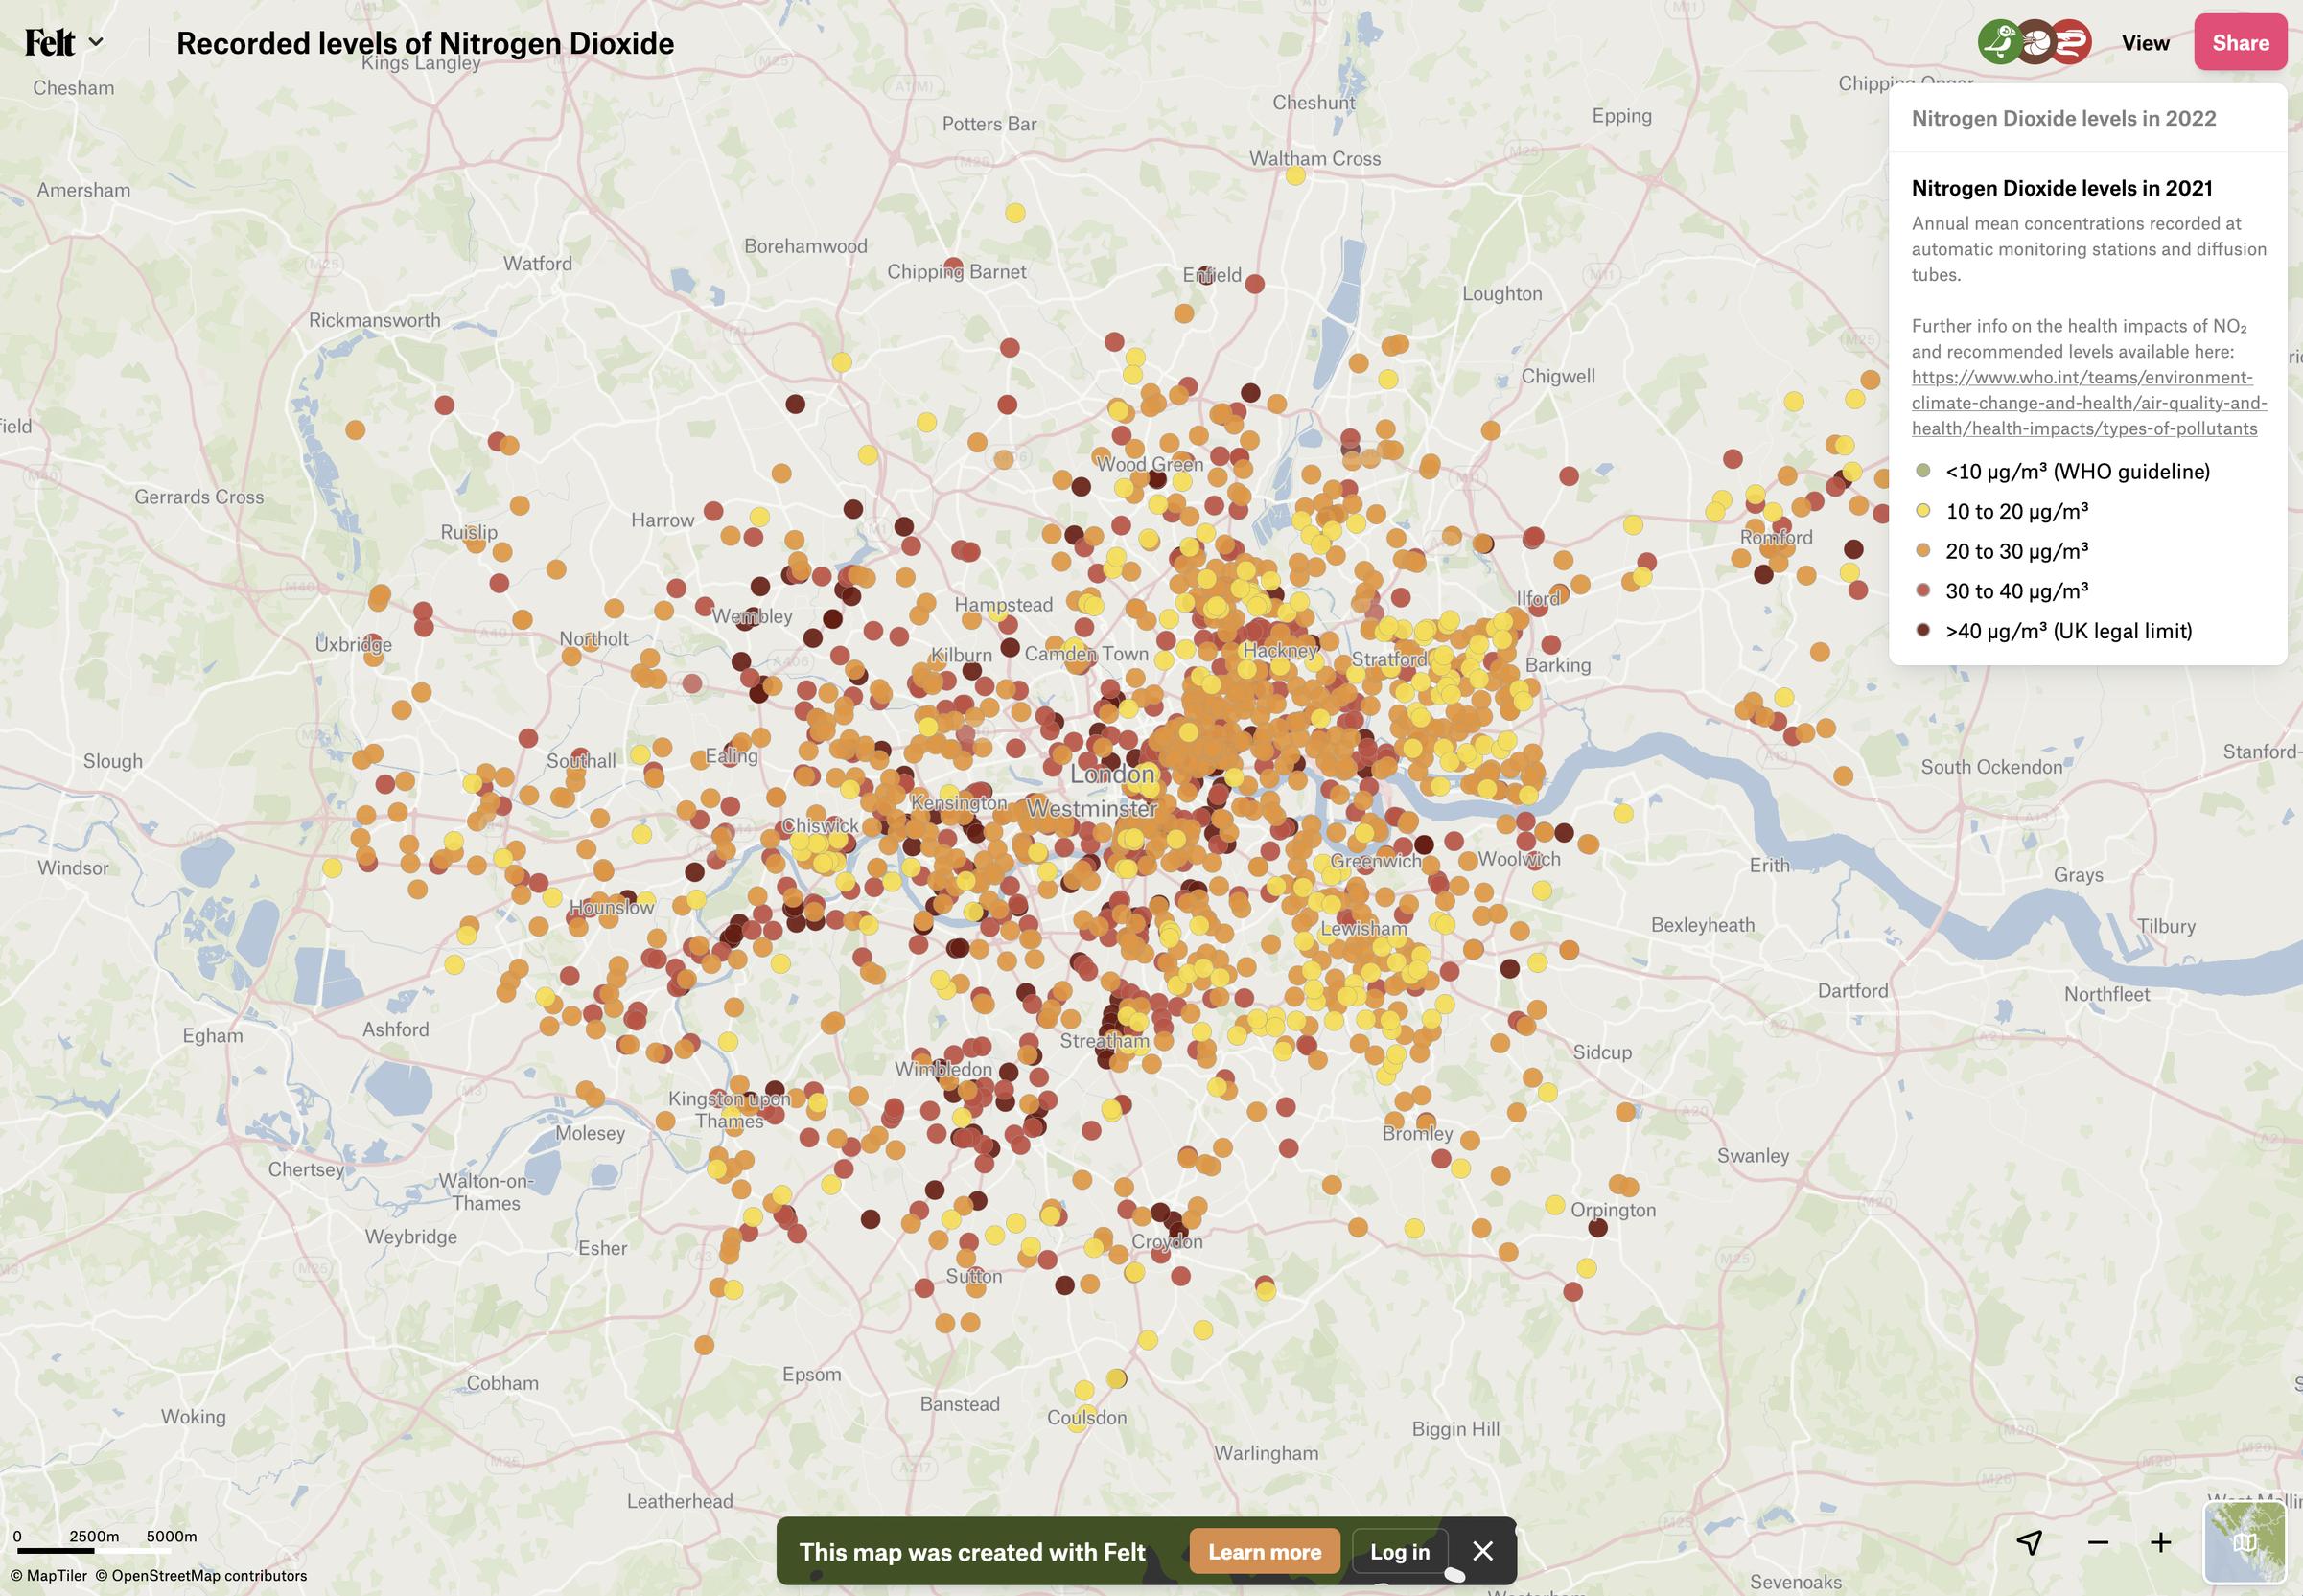Click the map scale bar
The width and height of the screenshot is (2303, 1596).
(x=105, y=1542)
